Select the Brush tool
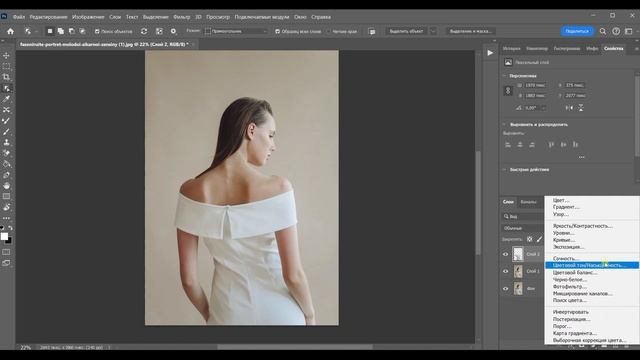This screenshot has height=360, width=640. pyautogui.click(x=6, y=131)
